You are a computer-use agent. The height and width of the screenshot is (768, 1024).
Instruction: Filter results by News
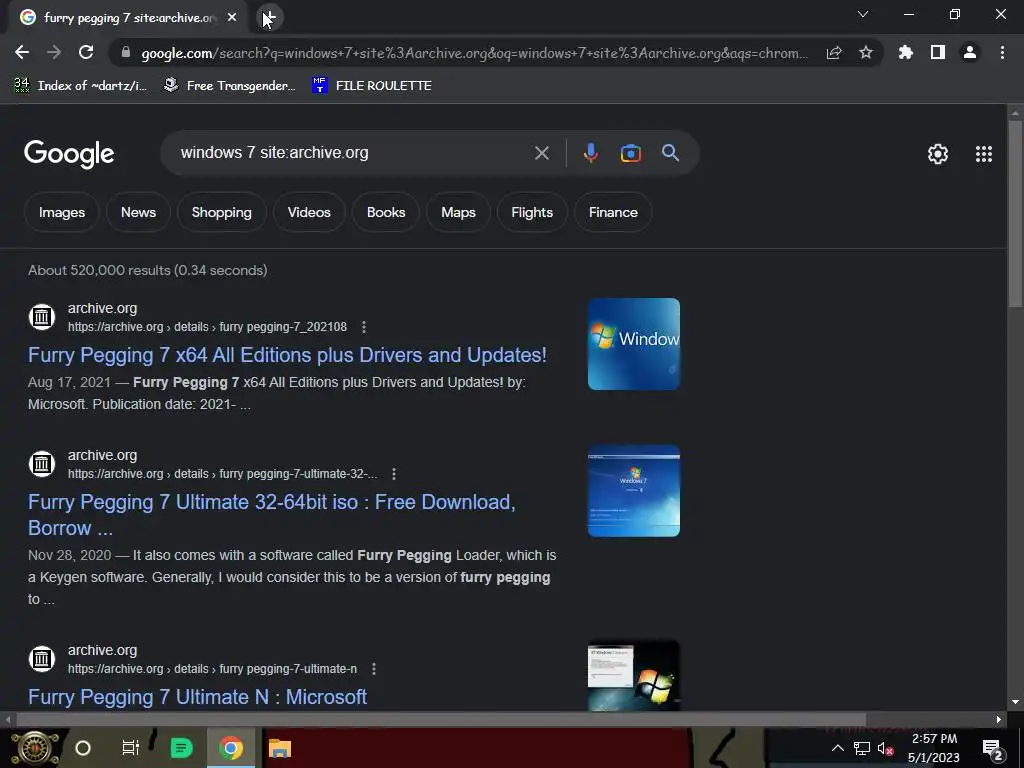pyautogui.click(x=138, y=212)
